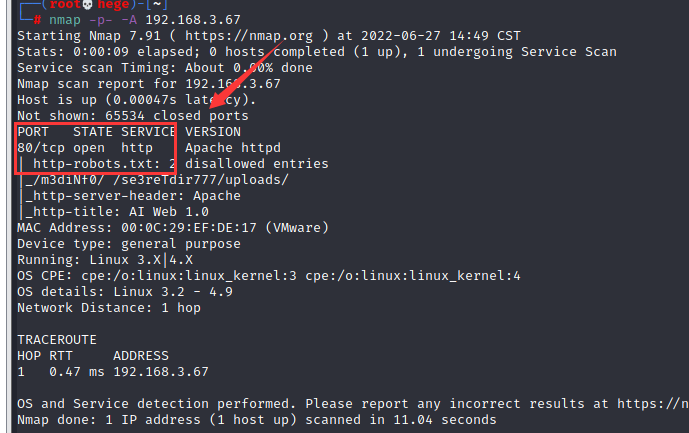Click the skull icon in the prompt
Viewport: 689px width, 433px height.
[x=88, y=5]
